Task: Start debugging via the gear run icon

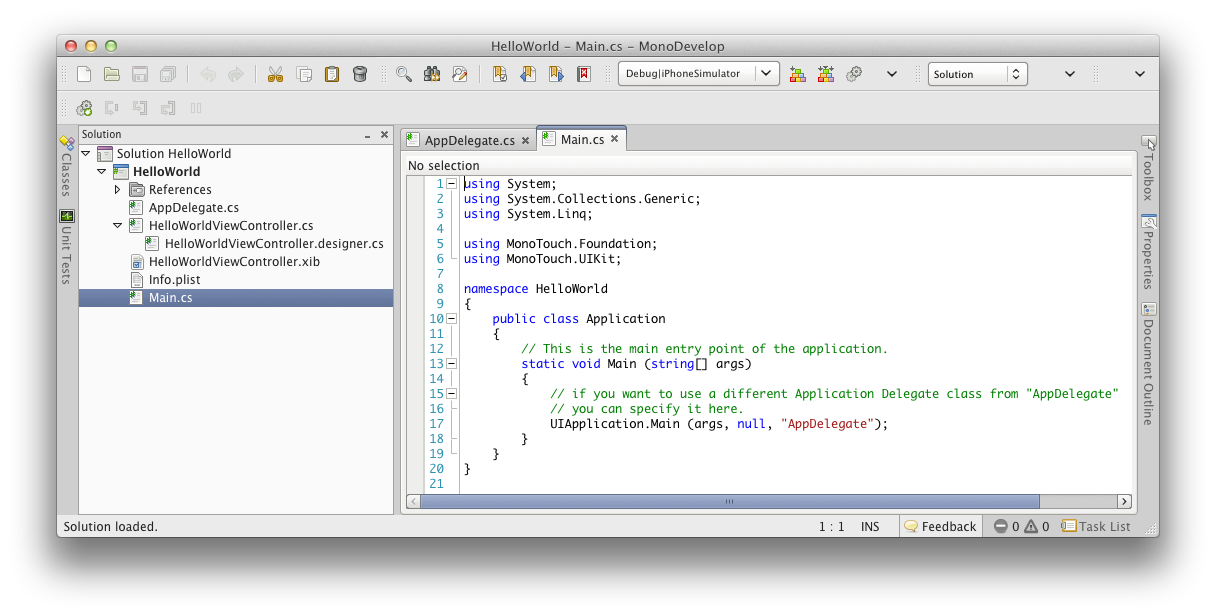Action: pos(854,73)
